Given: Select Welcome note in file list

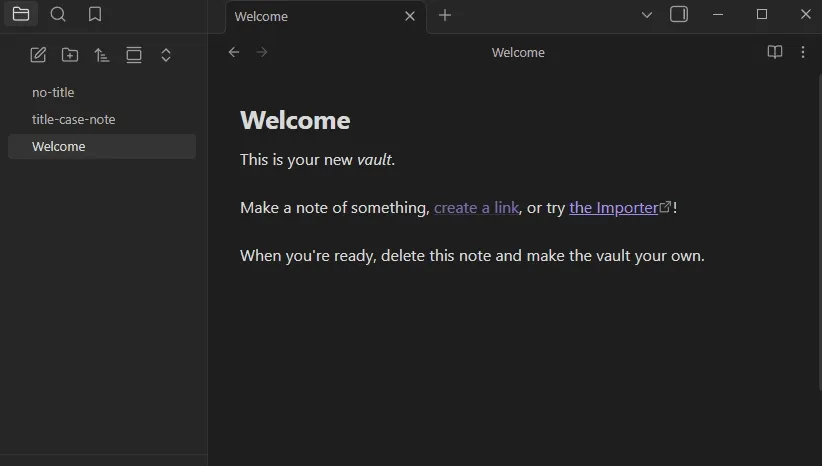Looking at the screenshot, I should 102,146.
